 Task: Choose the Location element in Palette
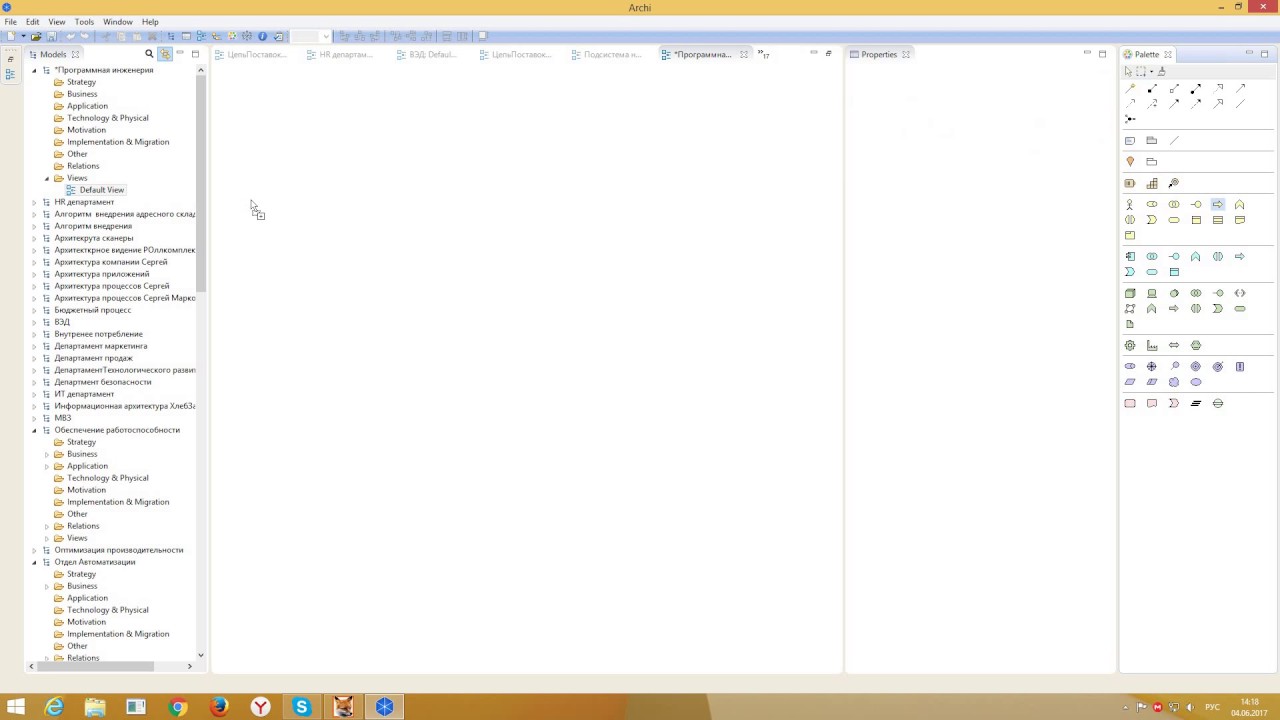1130,161
